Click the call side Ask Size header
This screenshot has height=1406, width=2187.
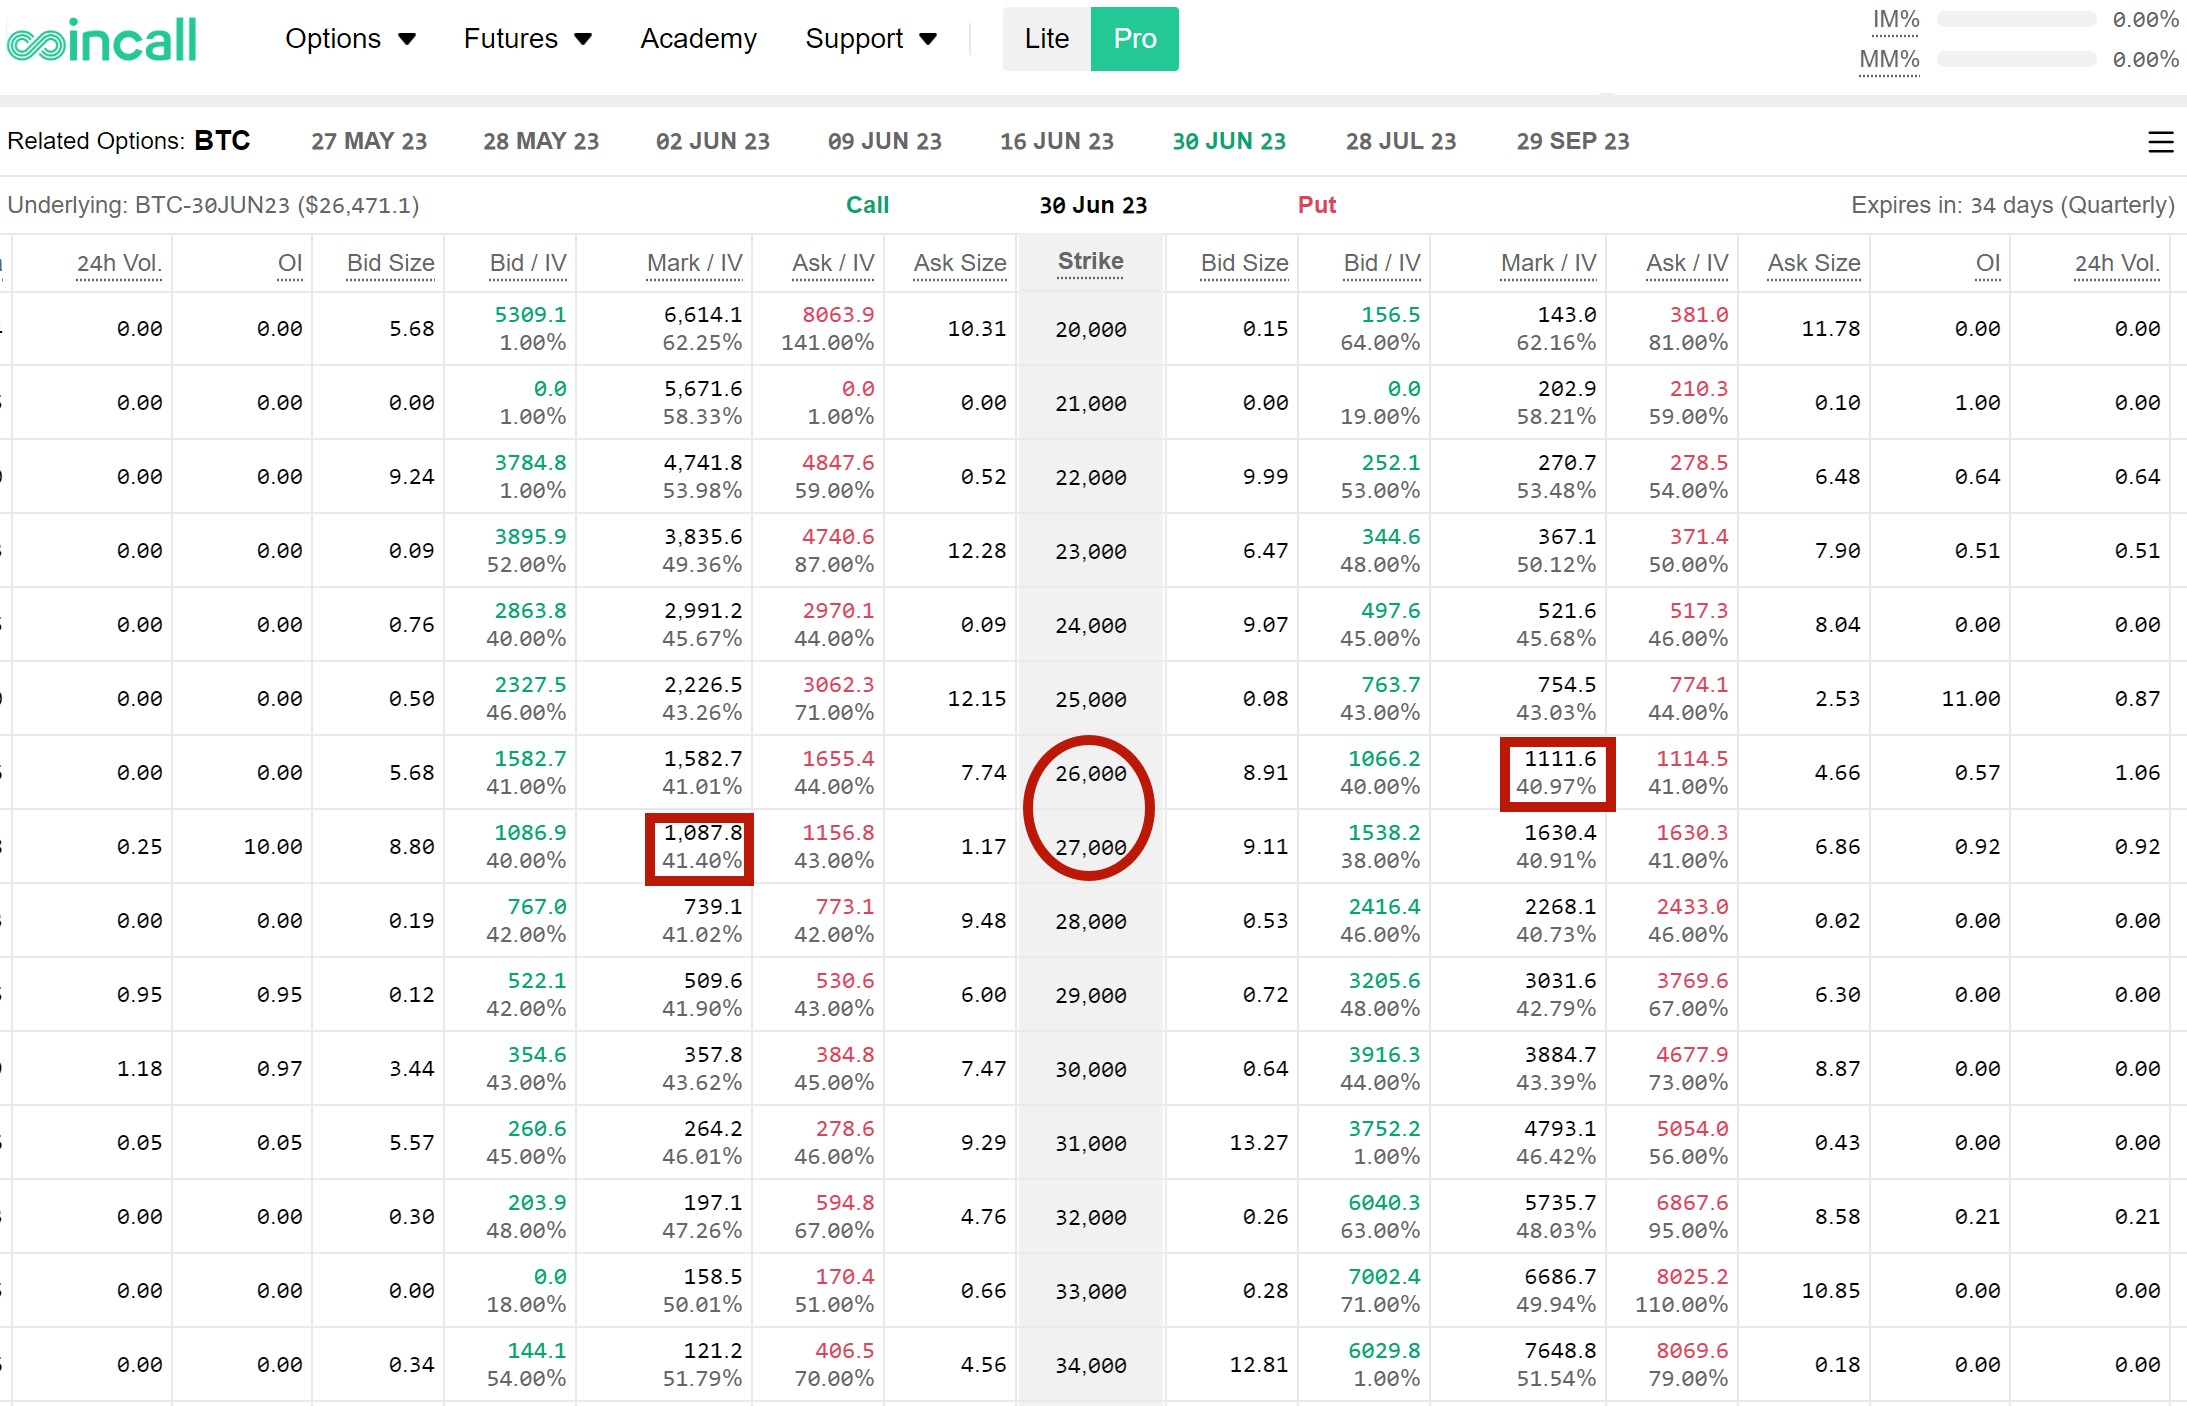960,264
